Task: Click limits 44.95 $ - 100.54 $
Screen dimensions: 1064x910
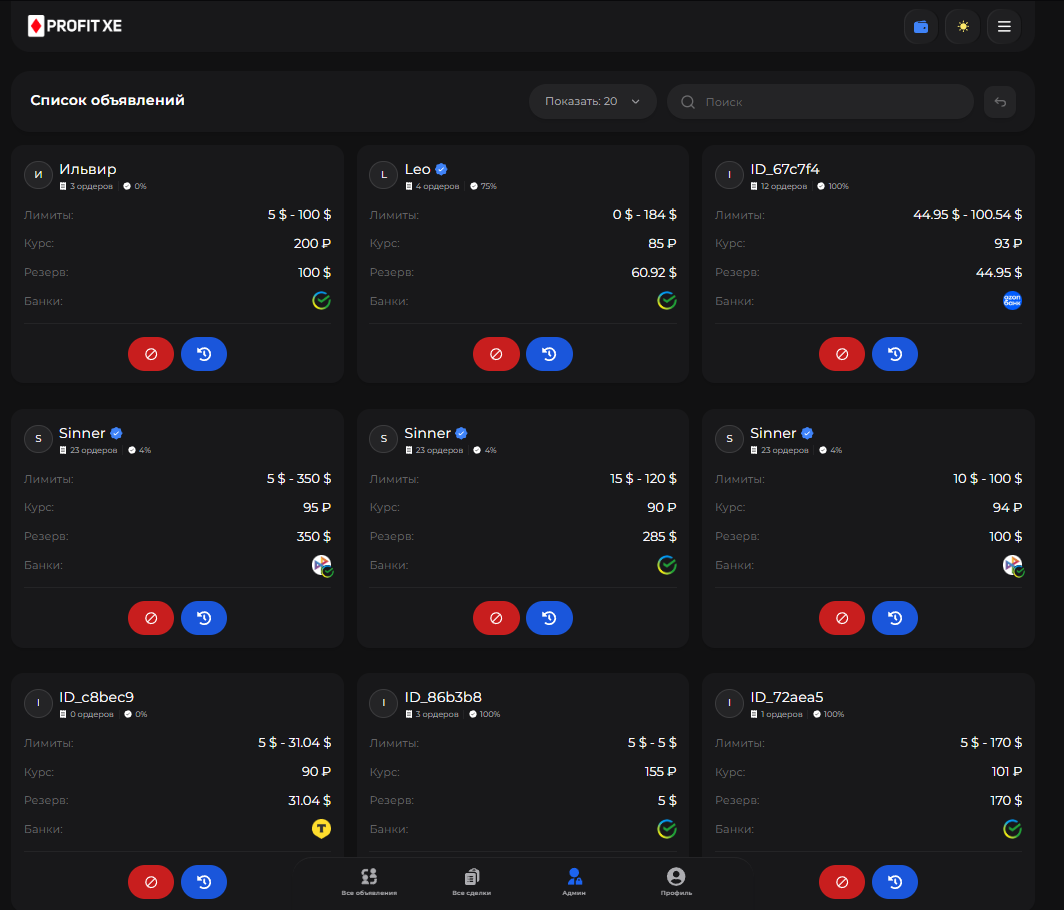Action: click(x=967, y=214)
